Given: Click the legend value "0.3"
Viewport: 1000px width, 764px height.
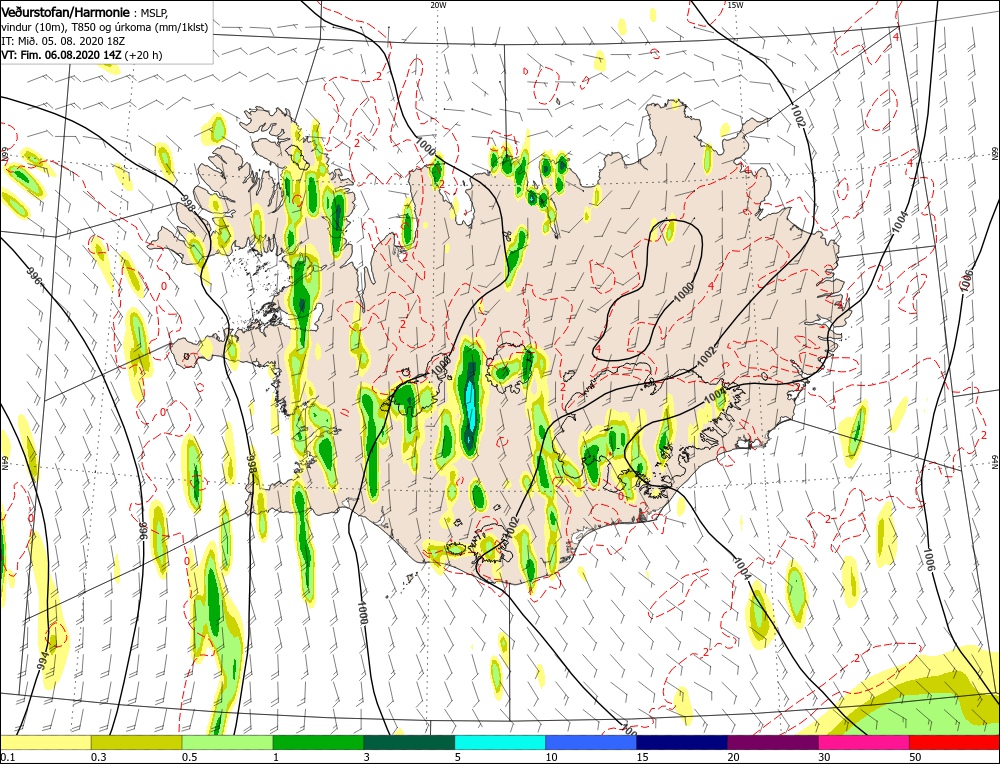Looking at the screenshot, I should pyautogui.click(x=98, y=756).
